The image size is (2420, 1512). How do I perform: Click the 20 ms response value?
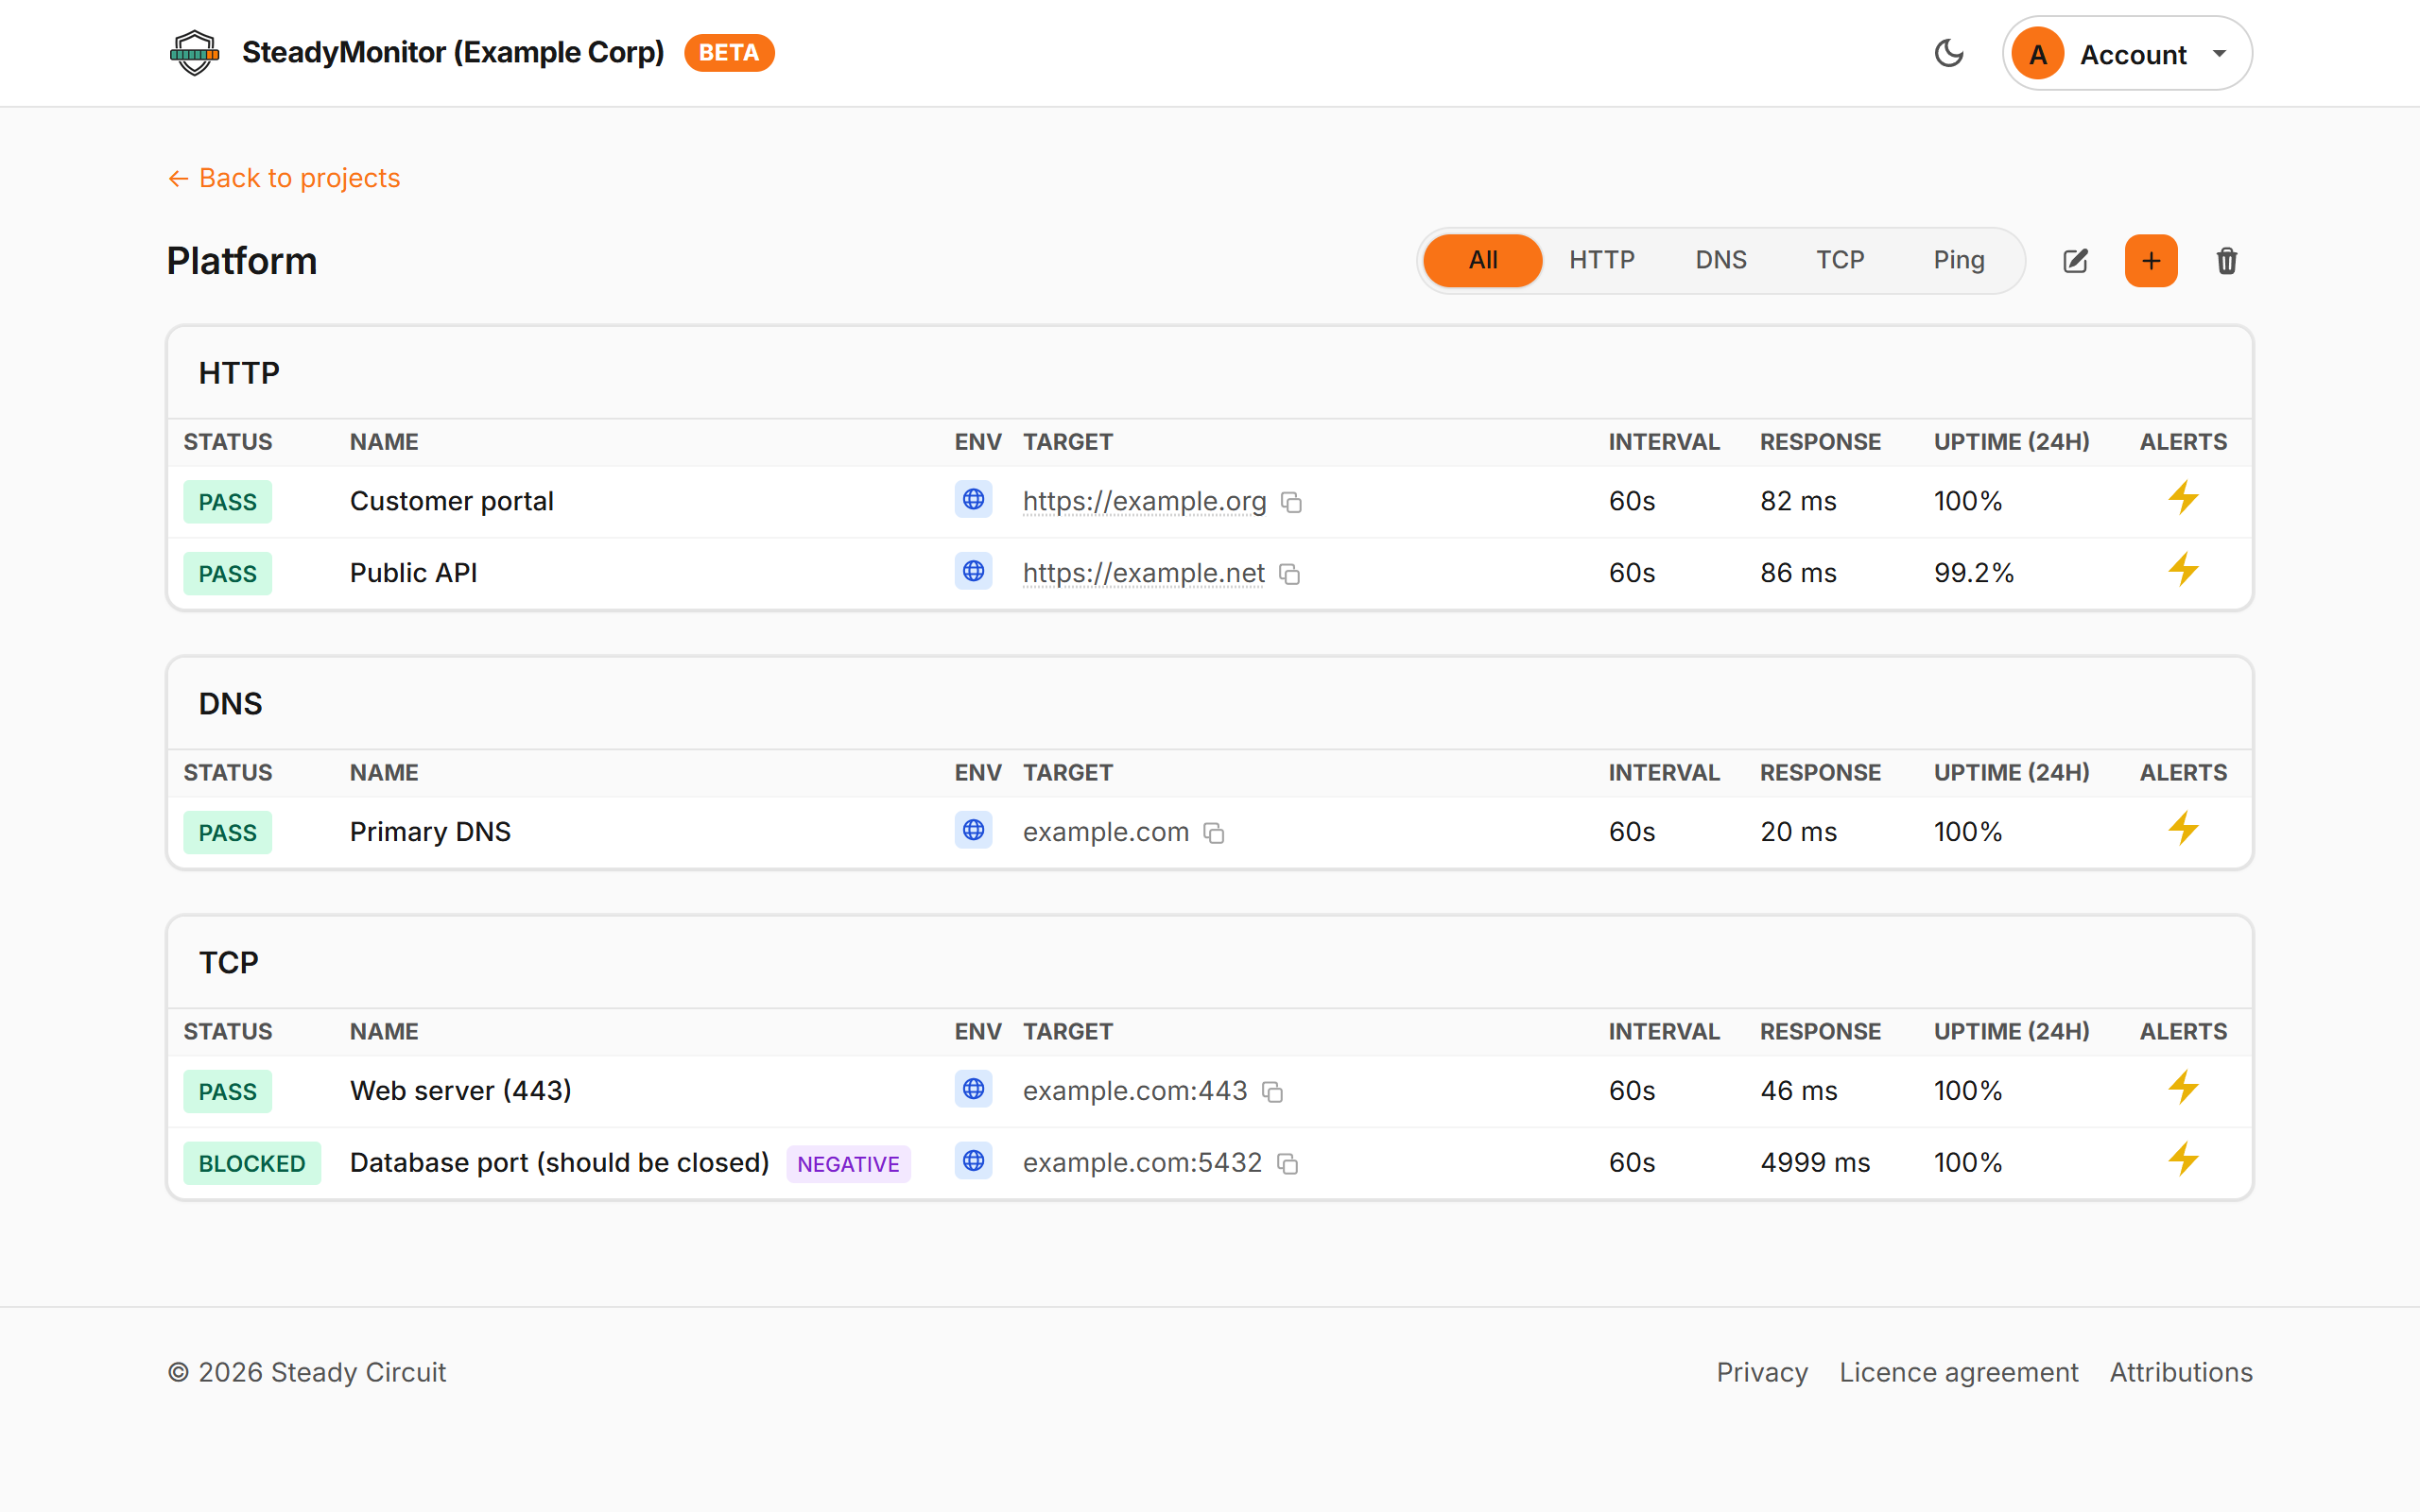pyautogui.click(x=1798, y=832)
